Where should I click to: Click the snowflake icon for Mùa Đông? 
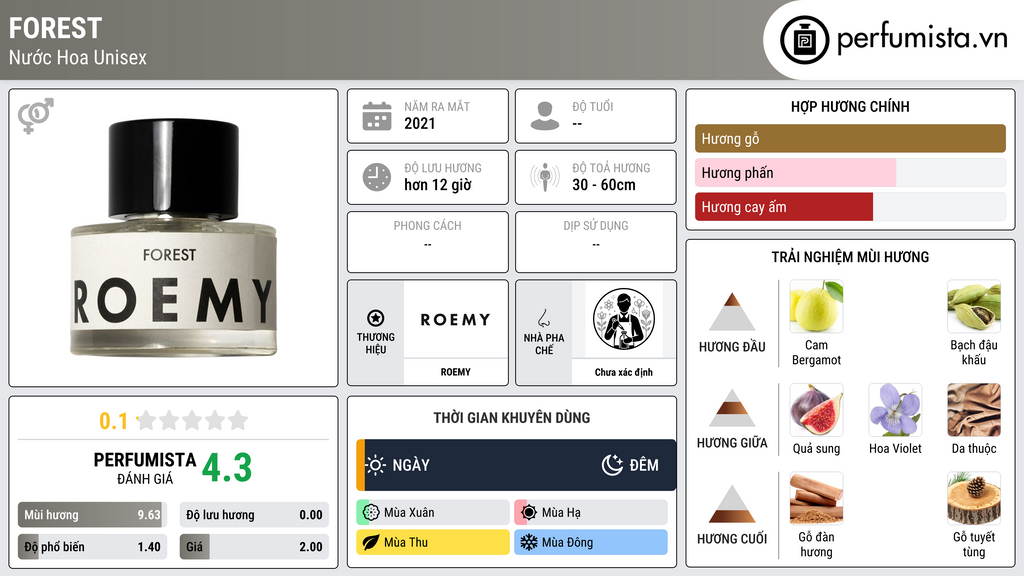[529, 543]
